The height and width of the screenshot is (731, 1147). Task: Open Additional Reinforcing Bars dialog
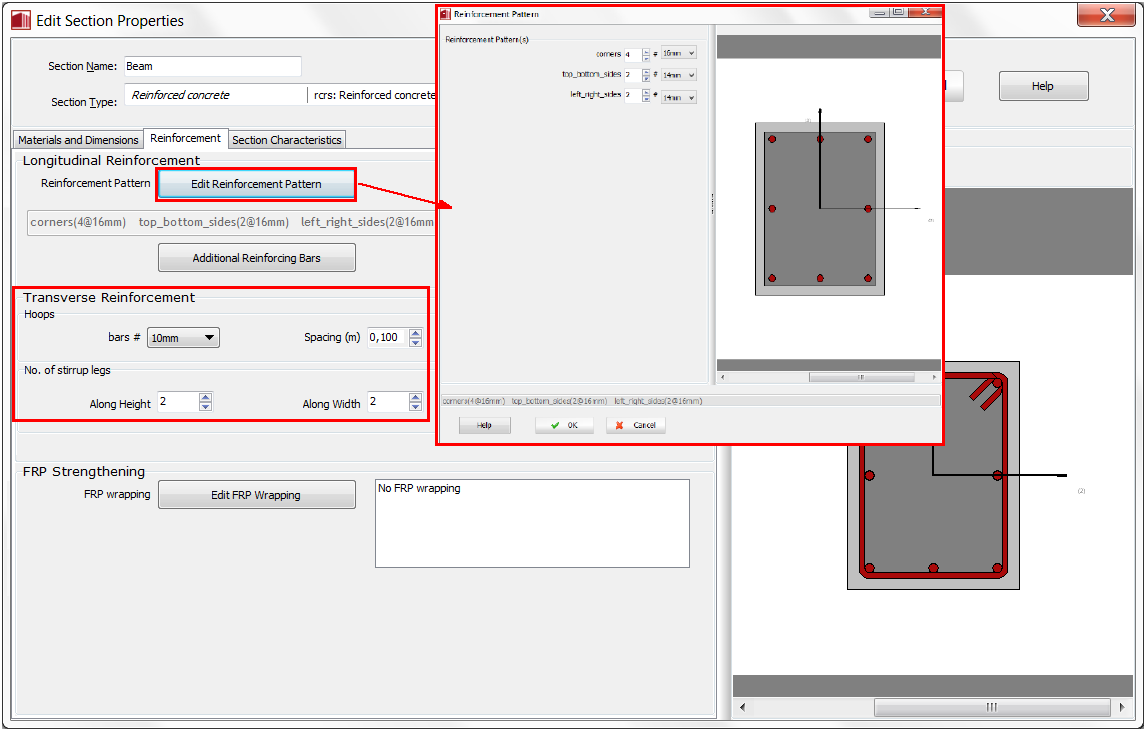[256, 258]
